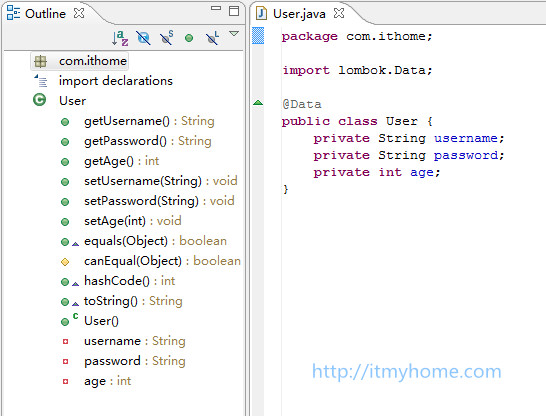Select getAge() : int method
546x416 pixels.
click(x=122, y=161)
